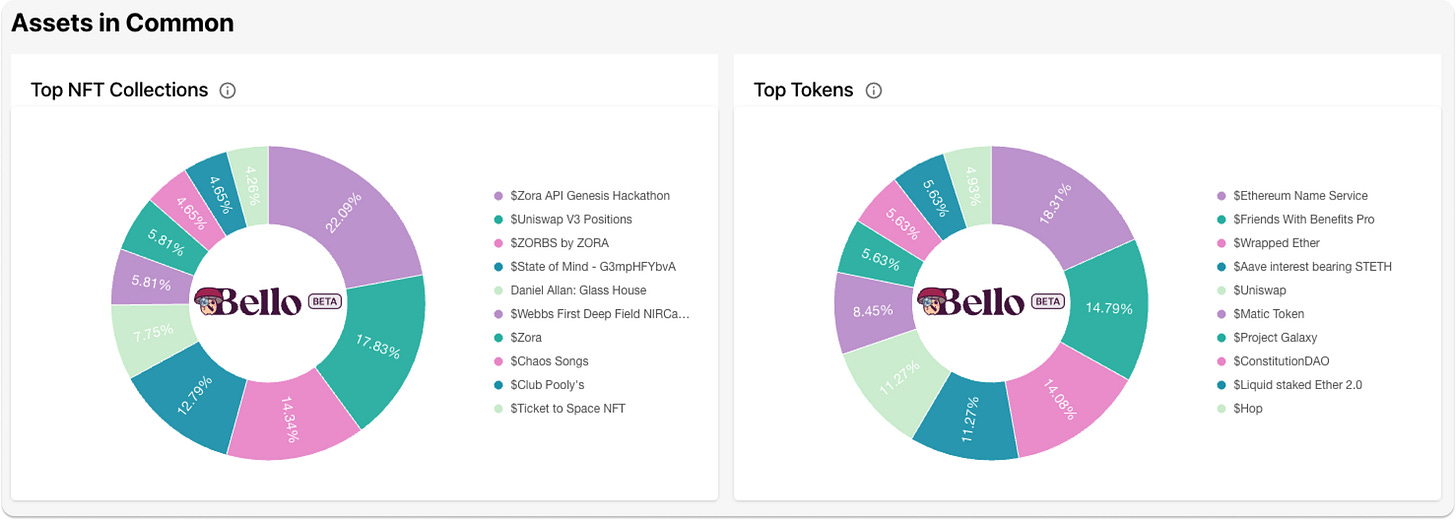Click BETA badge inside NFT Collections chart
1456x520 pixels.
pos(324,301)
